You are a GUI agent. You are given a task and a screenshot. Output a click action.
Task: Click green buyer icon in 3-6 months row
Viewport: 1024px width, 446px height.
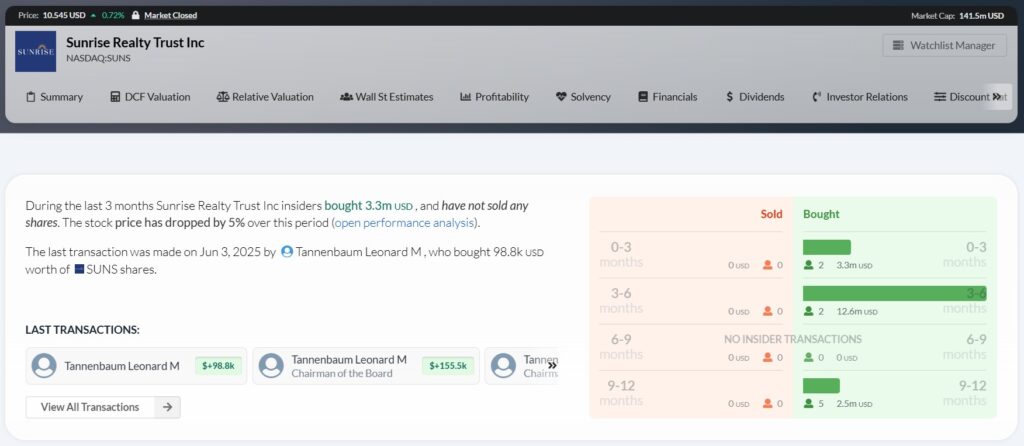coord(808,311)
